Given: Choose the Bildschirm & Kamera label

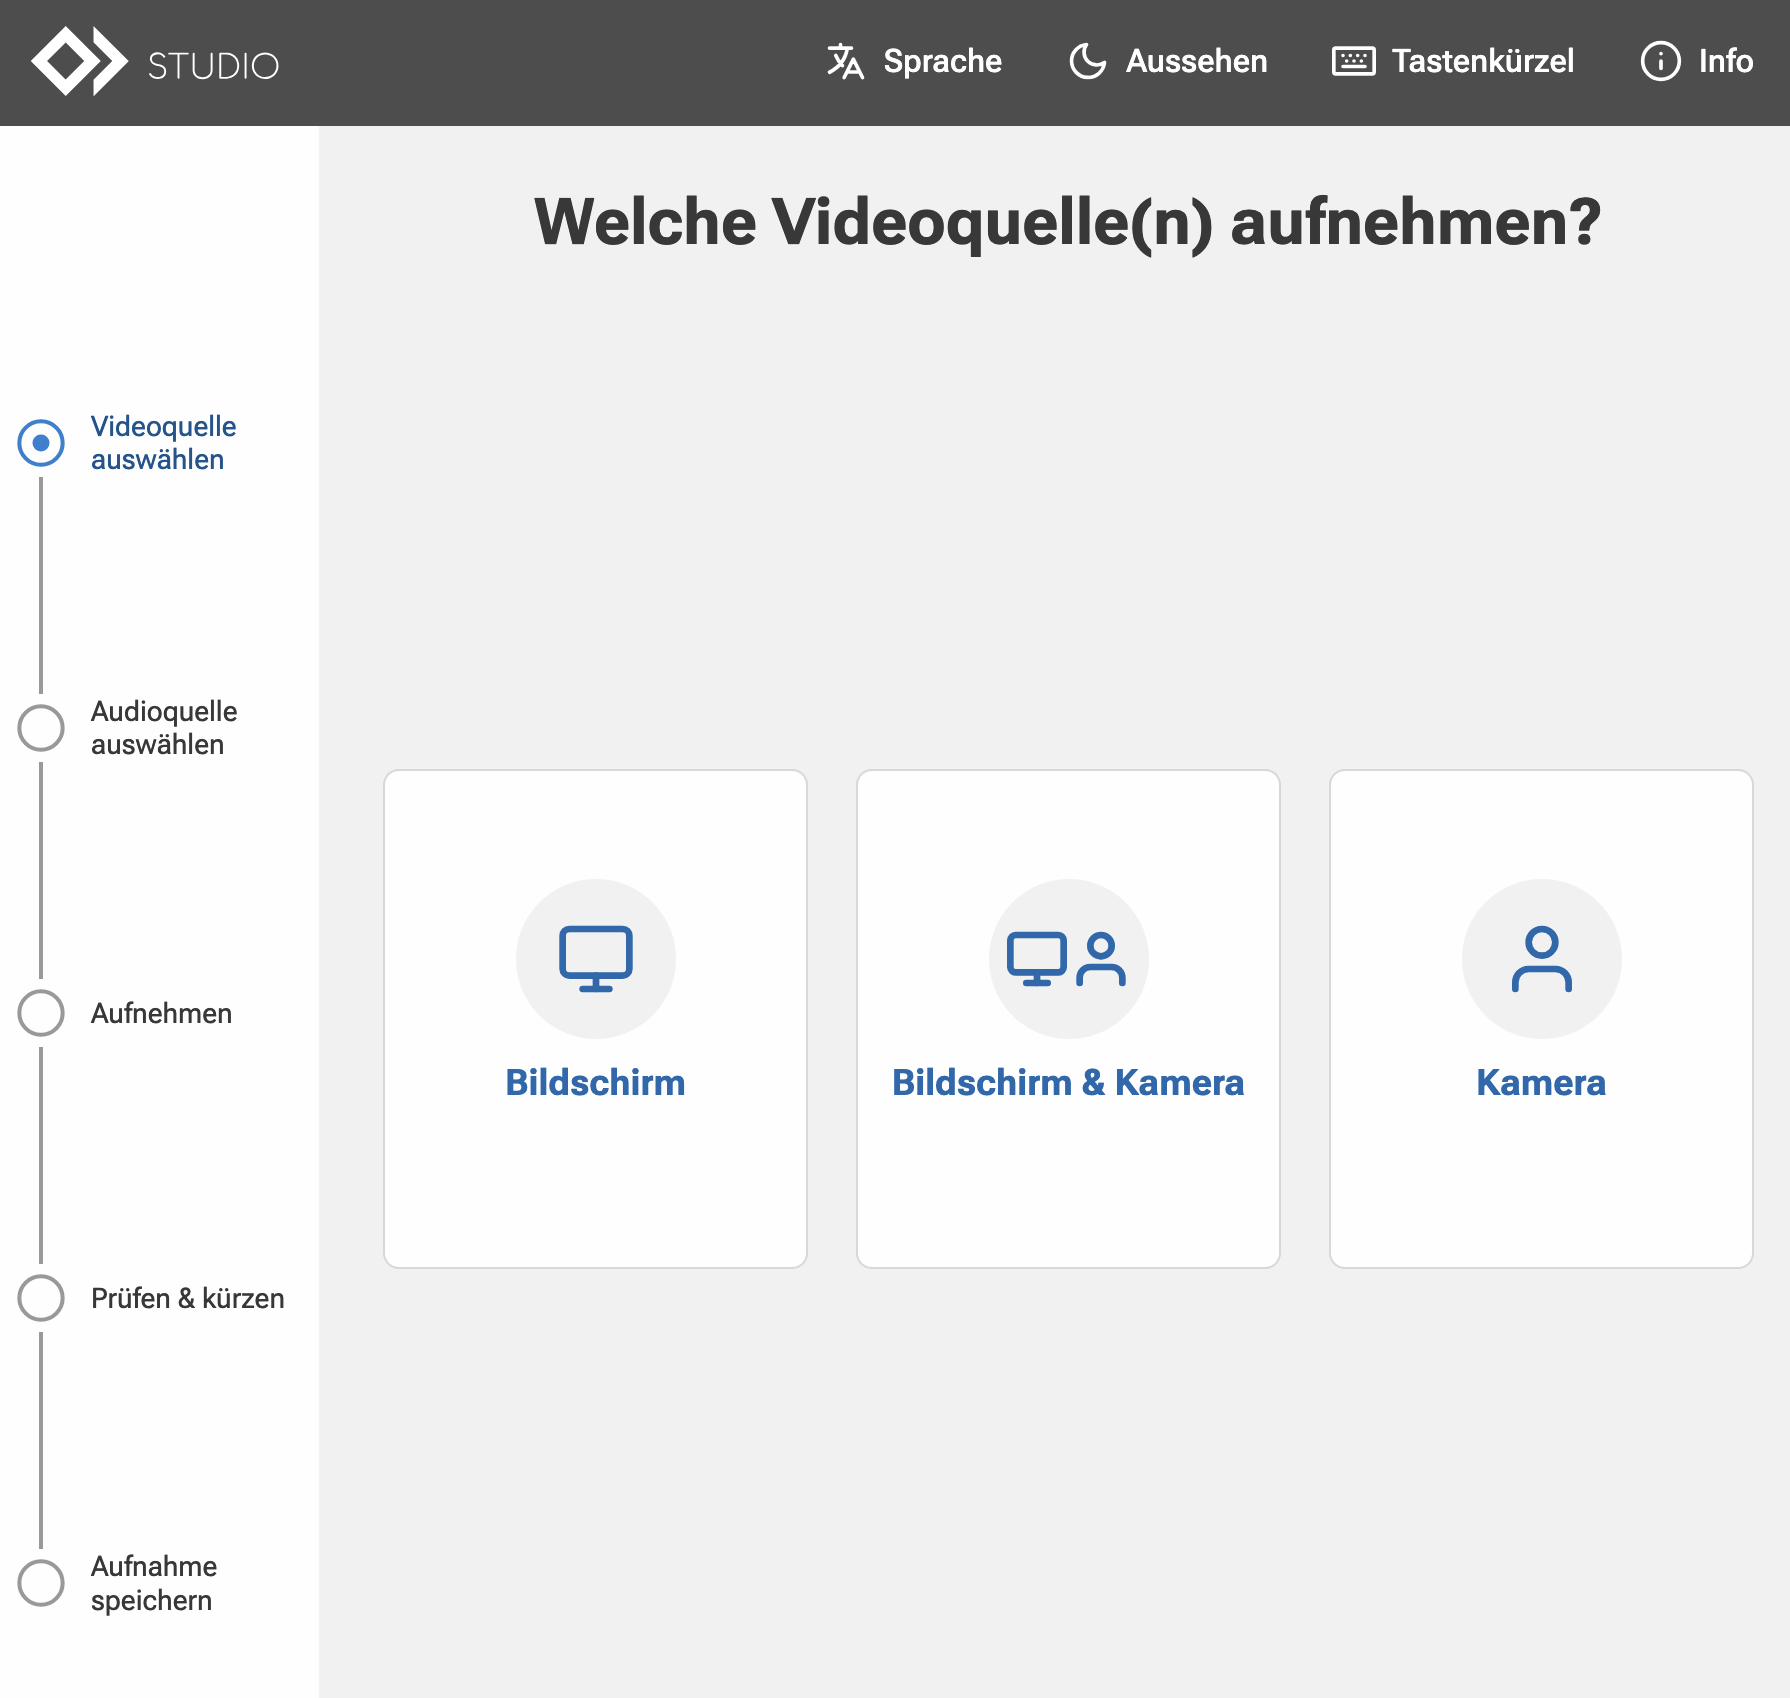Looking at the screenshot, I should (1067, 1083).
